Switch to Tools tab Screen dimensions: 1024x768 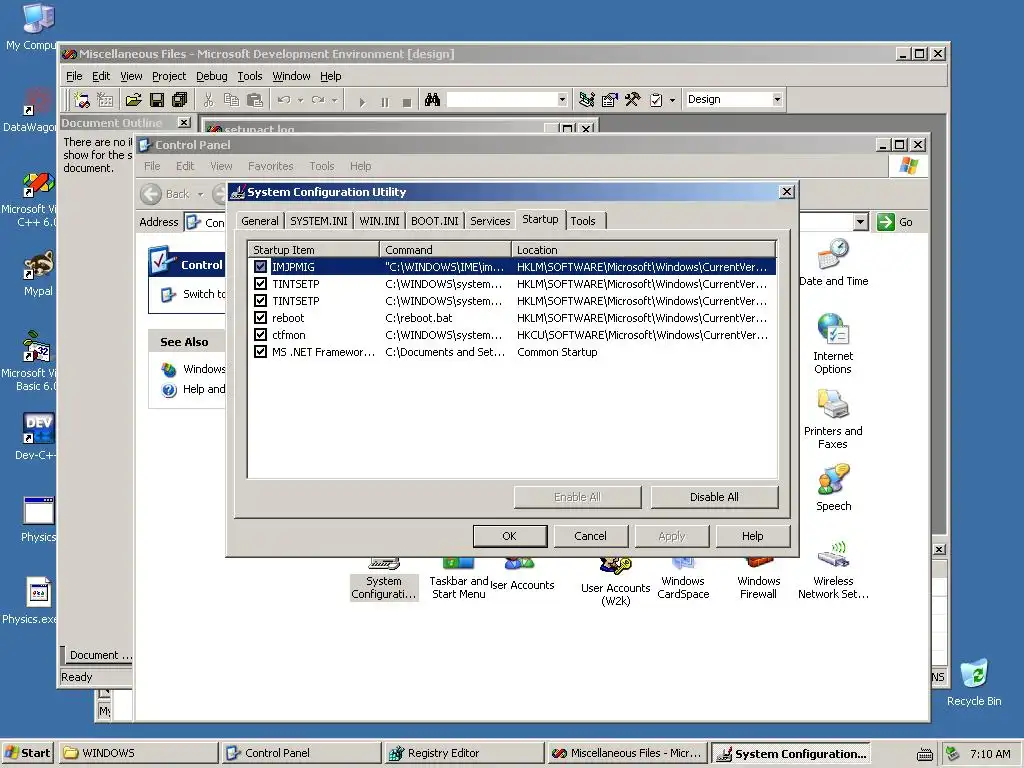[583, 221]
